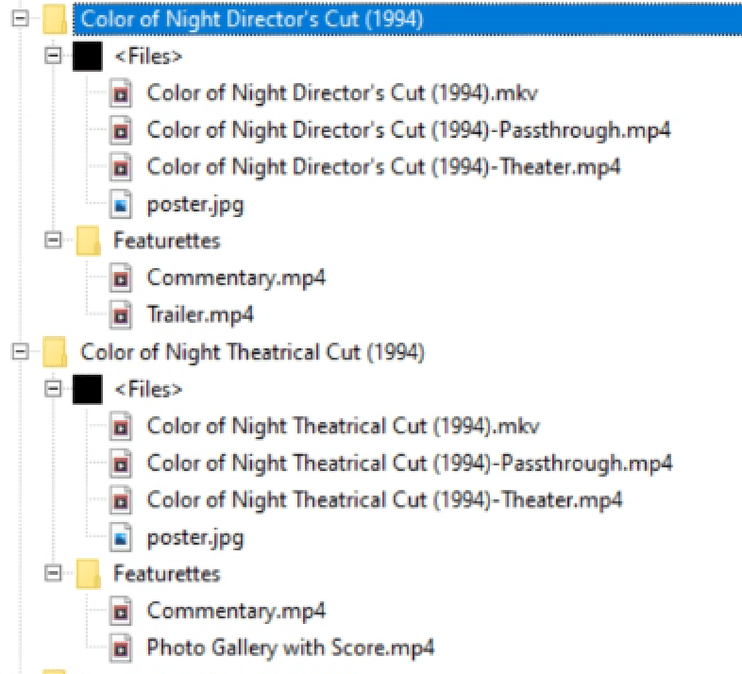Screen dimensions: 742x674
Task: Select Photo Gallery with Score.mp4
Action: pyautogui.click(x=291, y=648)
